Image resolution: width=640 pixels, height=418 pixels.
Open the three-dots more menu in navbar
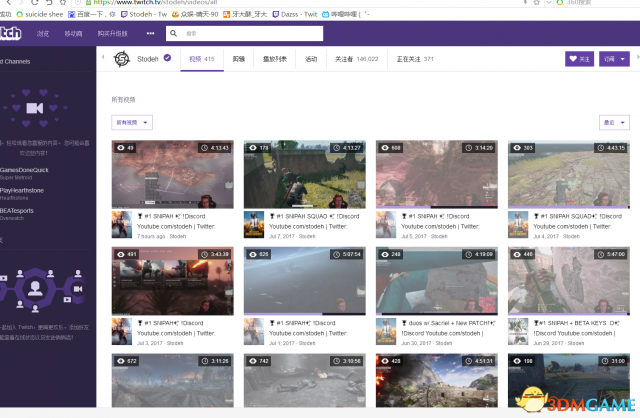point(151,33)
